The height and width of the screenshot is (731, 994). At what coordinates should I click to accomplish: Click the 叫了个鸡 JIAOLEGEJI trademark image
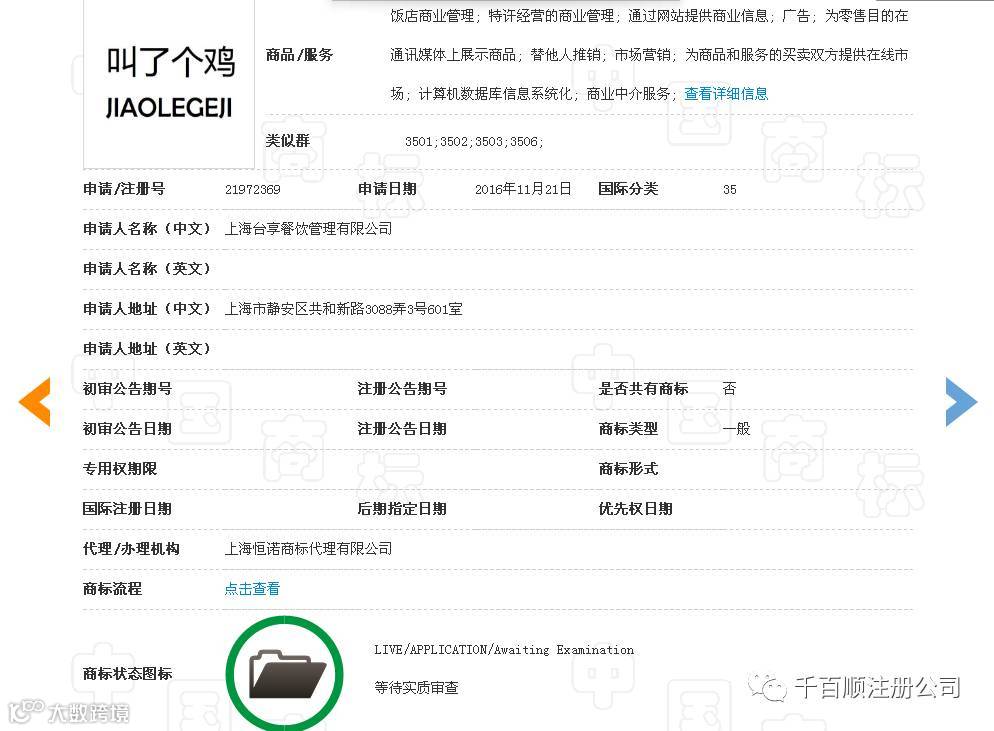(x=169, y=83)
